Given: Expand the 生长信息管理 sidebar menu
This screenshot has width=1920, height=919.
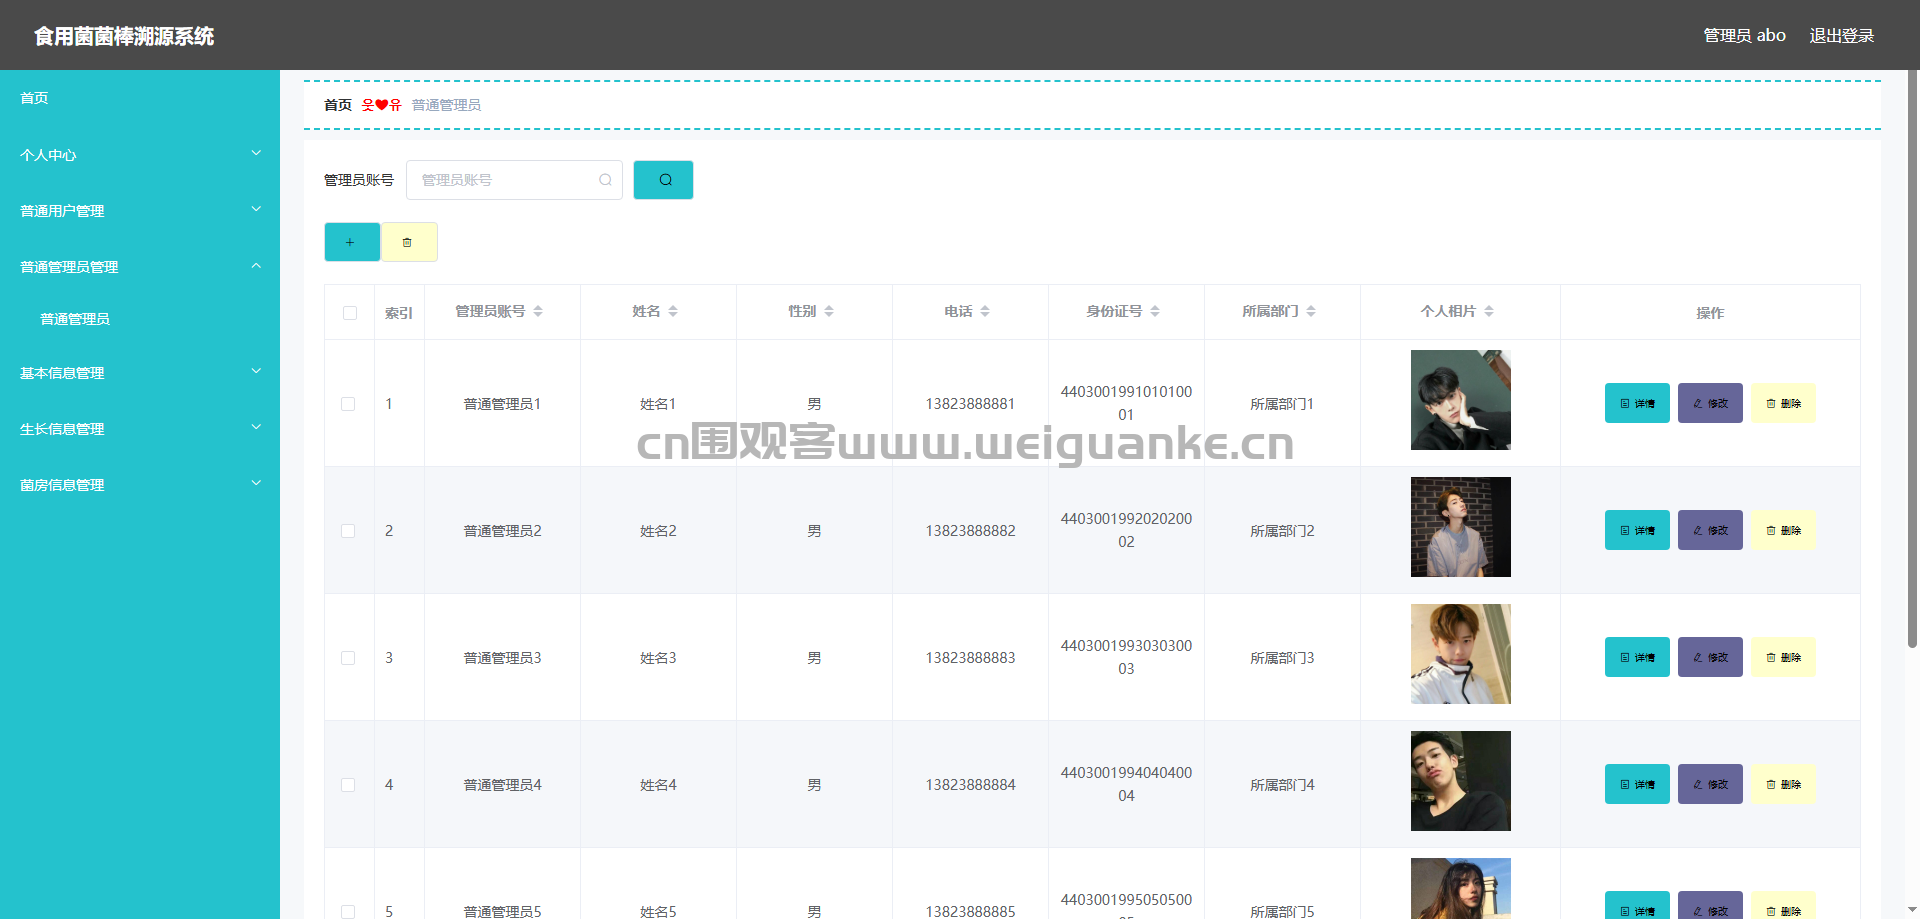Looking at the screenshot, I should [140, 429].
